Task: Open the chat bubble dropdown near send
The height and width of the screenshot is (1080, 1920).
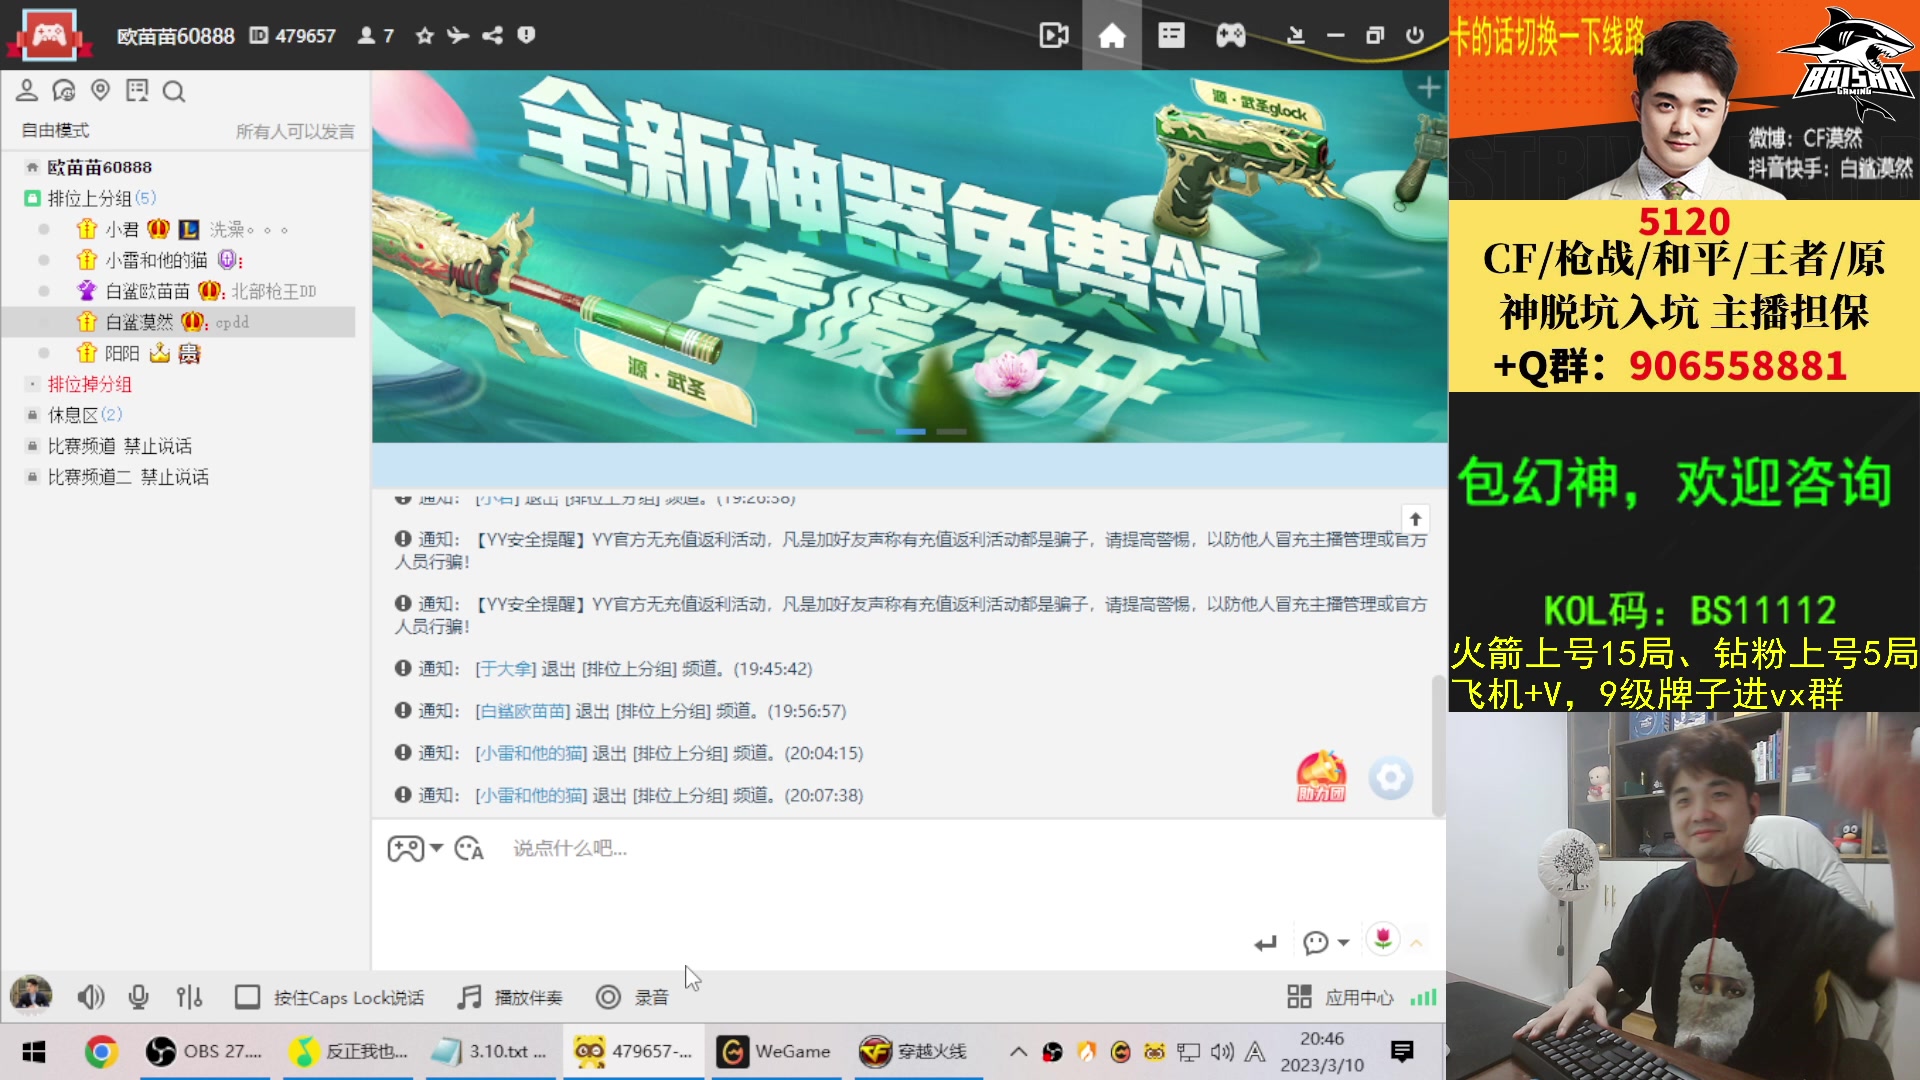Action: [1326, 943]
